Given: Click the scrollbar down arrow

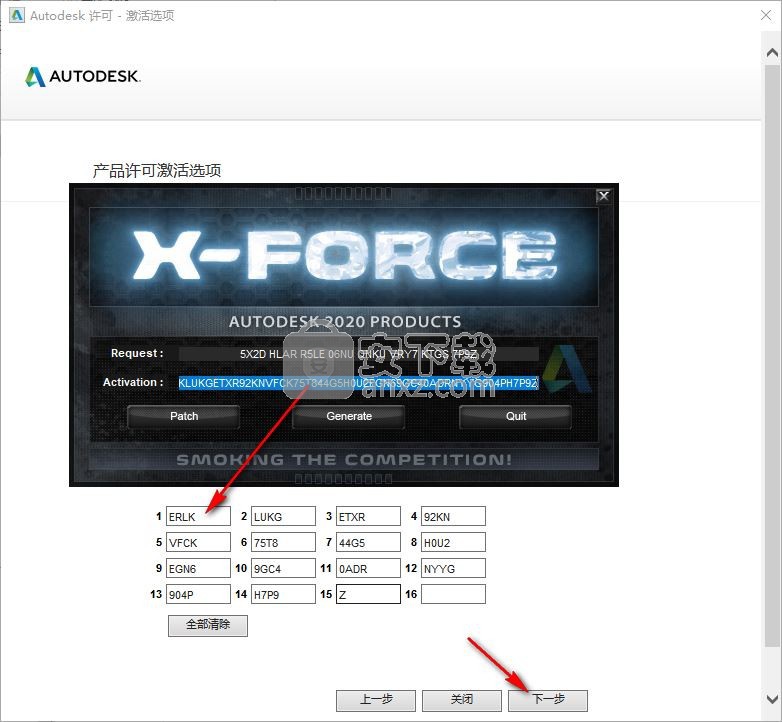Looking at the screenshot, I should coord(772,699).
